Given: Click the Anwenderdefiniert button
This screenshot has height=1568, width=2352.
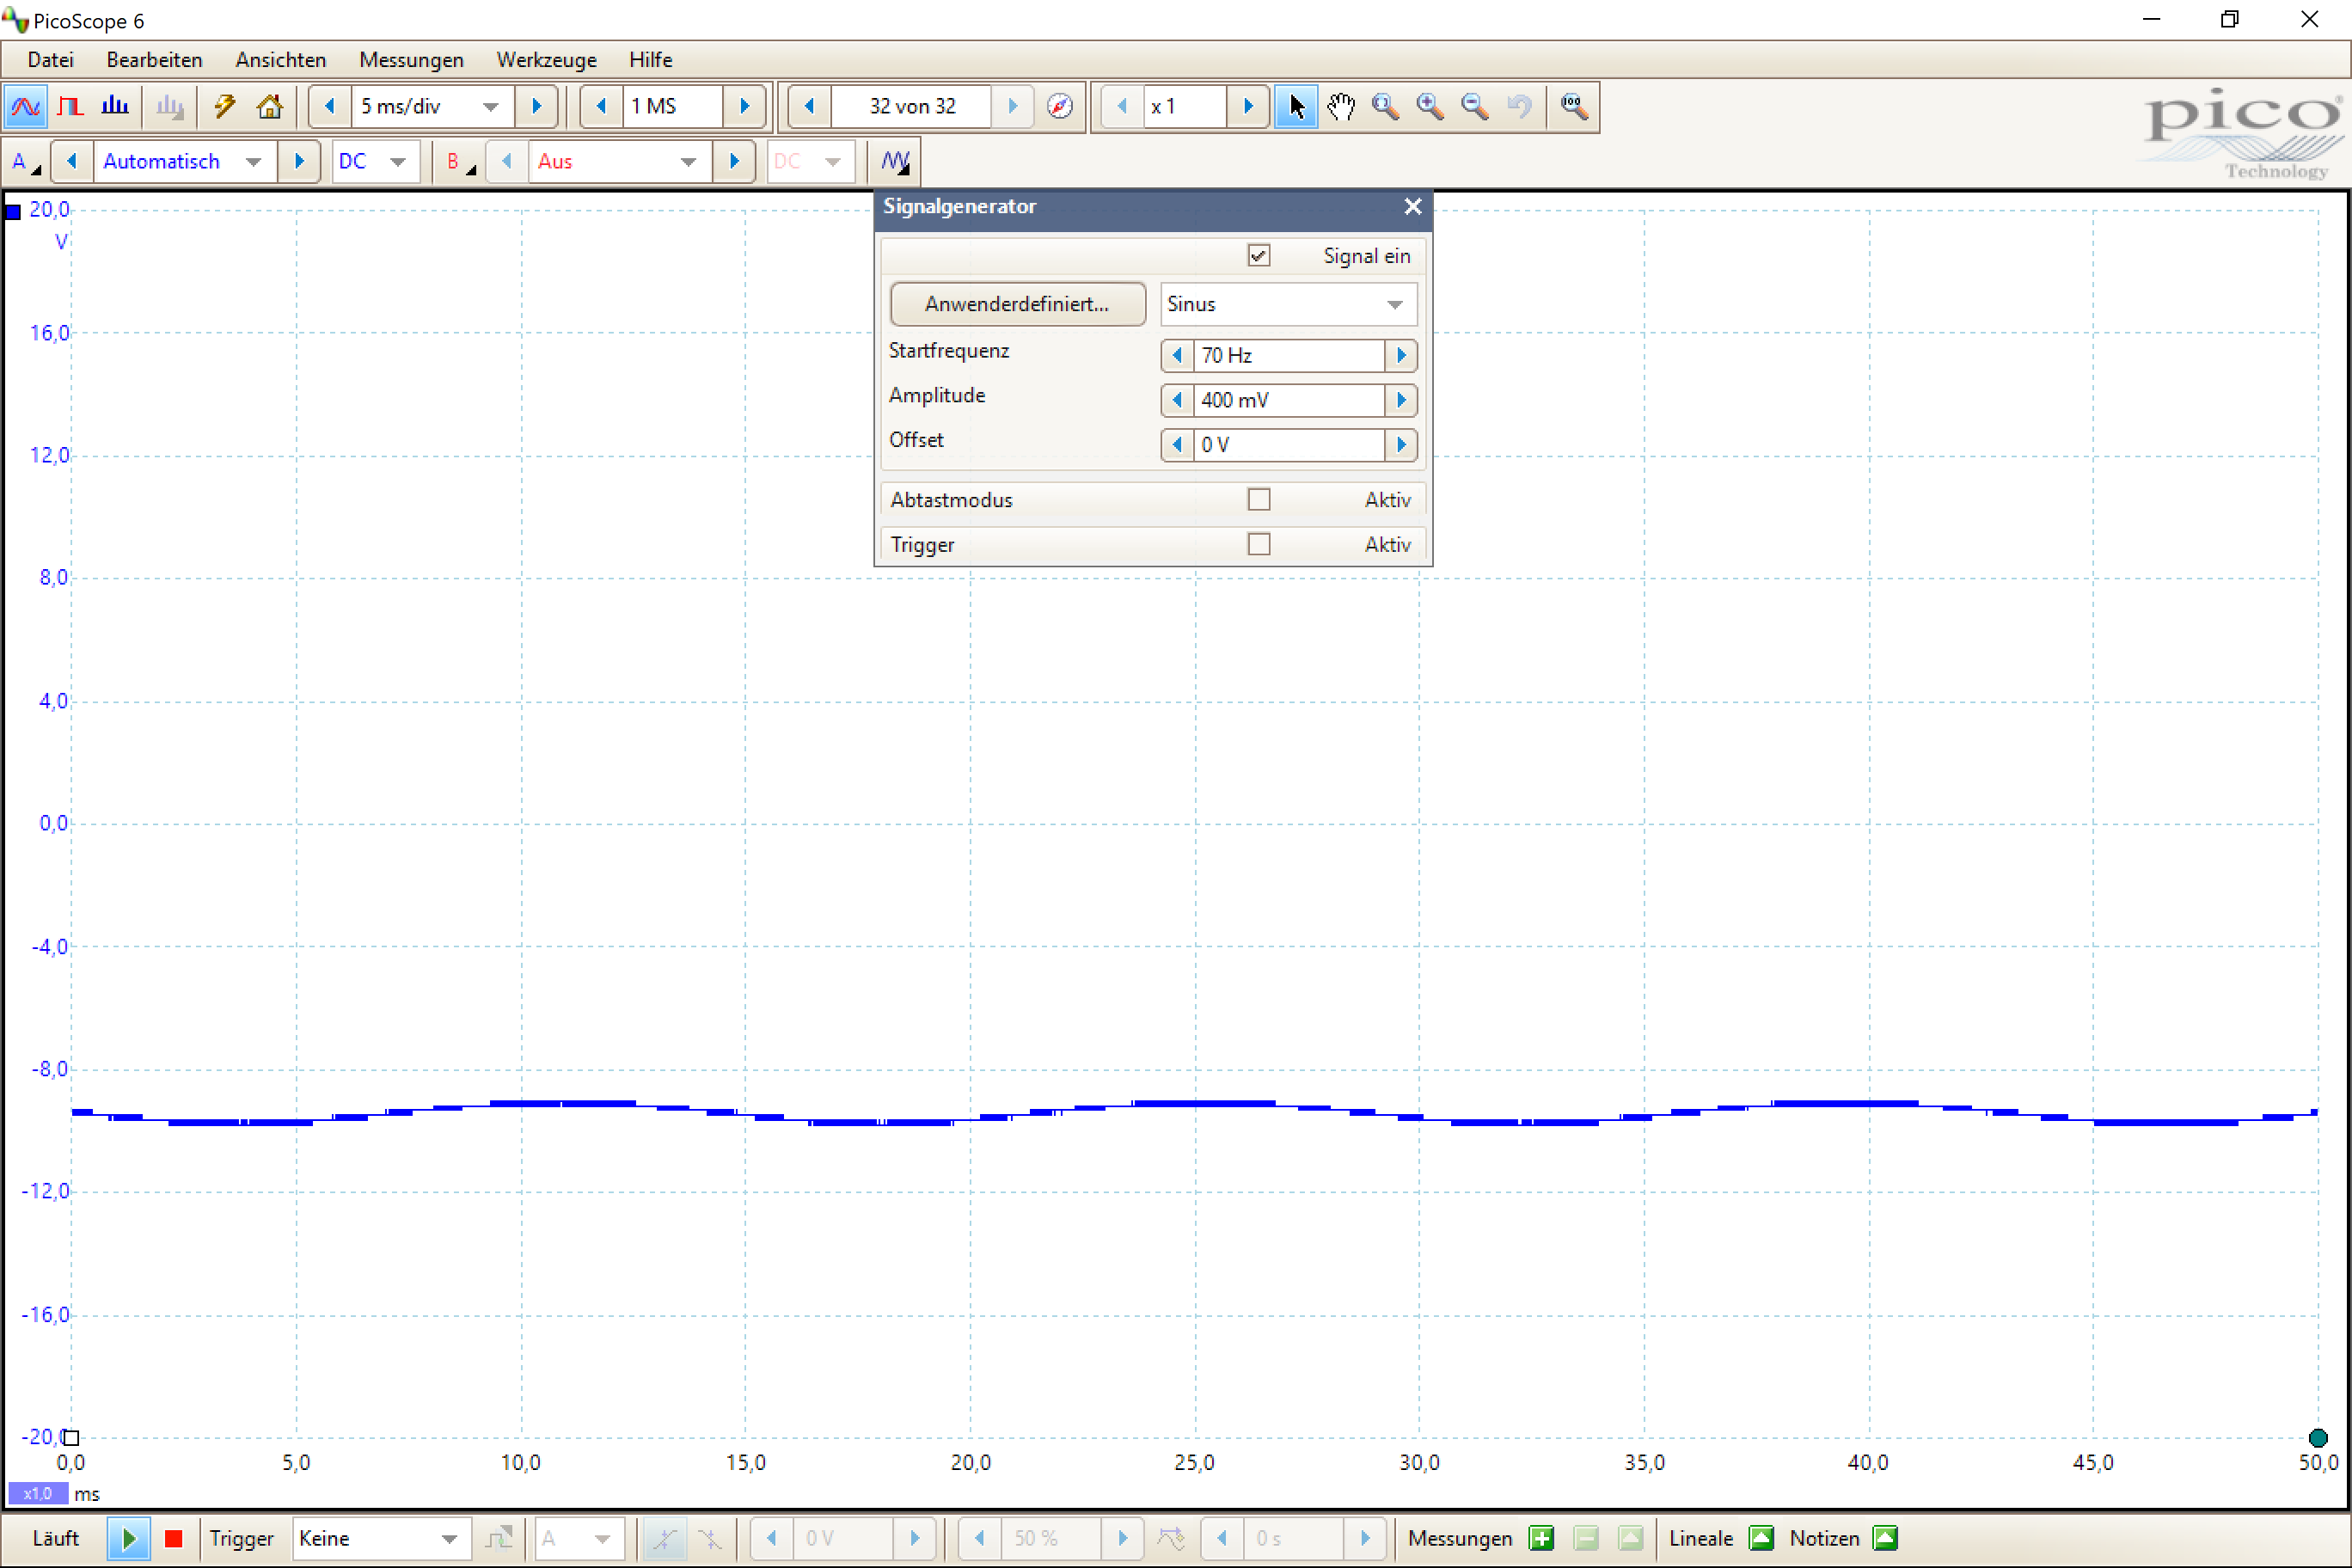Looking at the screenshot, I should click(x=1017, y=304).
